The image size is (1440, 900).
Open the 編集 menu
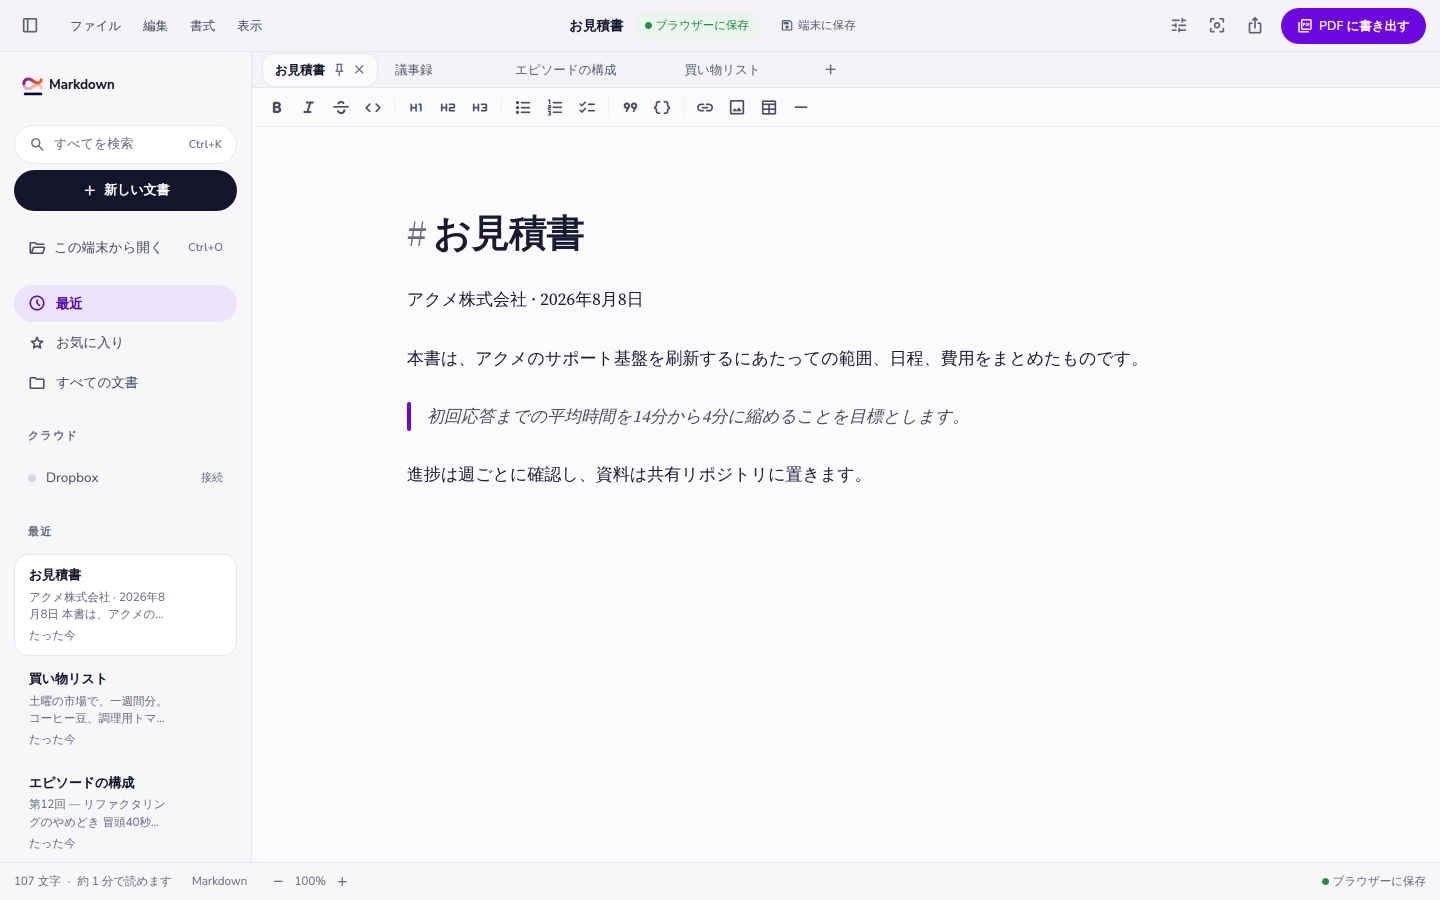point(155,26)
